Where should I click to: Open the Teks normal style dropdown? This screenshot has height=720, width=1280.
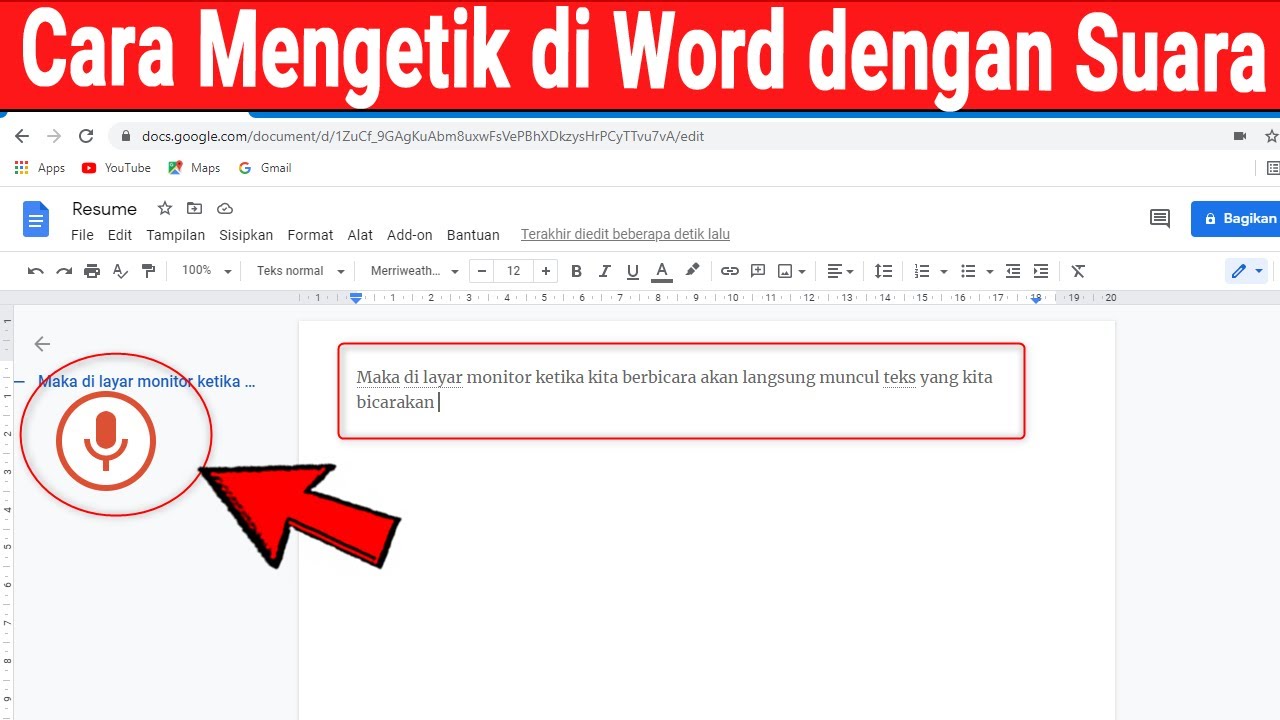pos(300,271)
